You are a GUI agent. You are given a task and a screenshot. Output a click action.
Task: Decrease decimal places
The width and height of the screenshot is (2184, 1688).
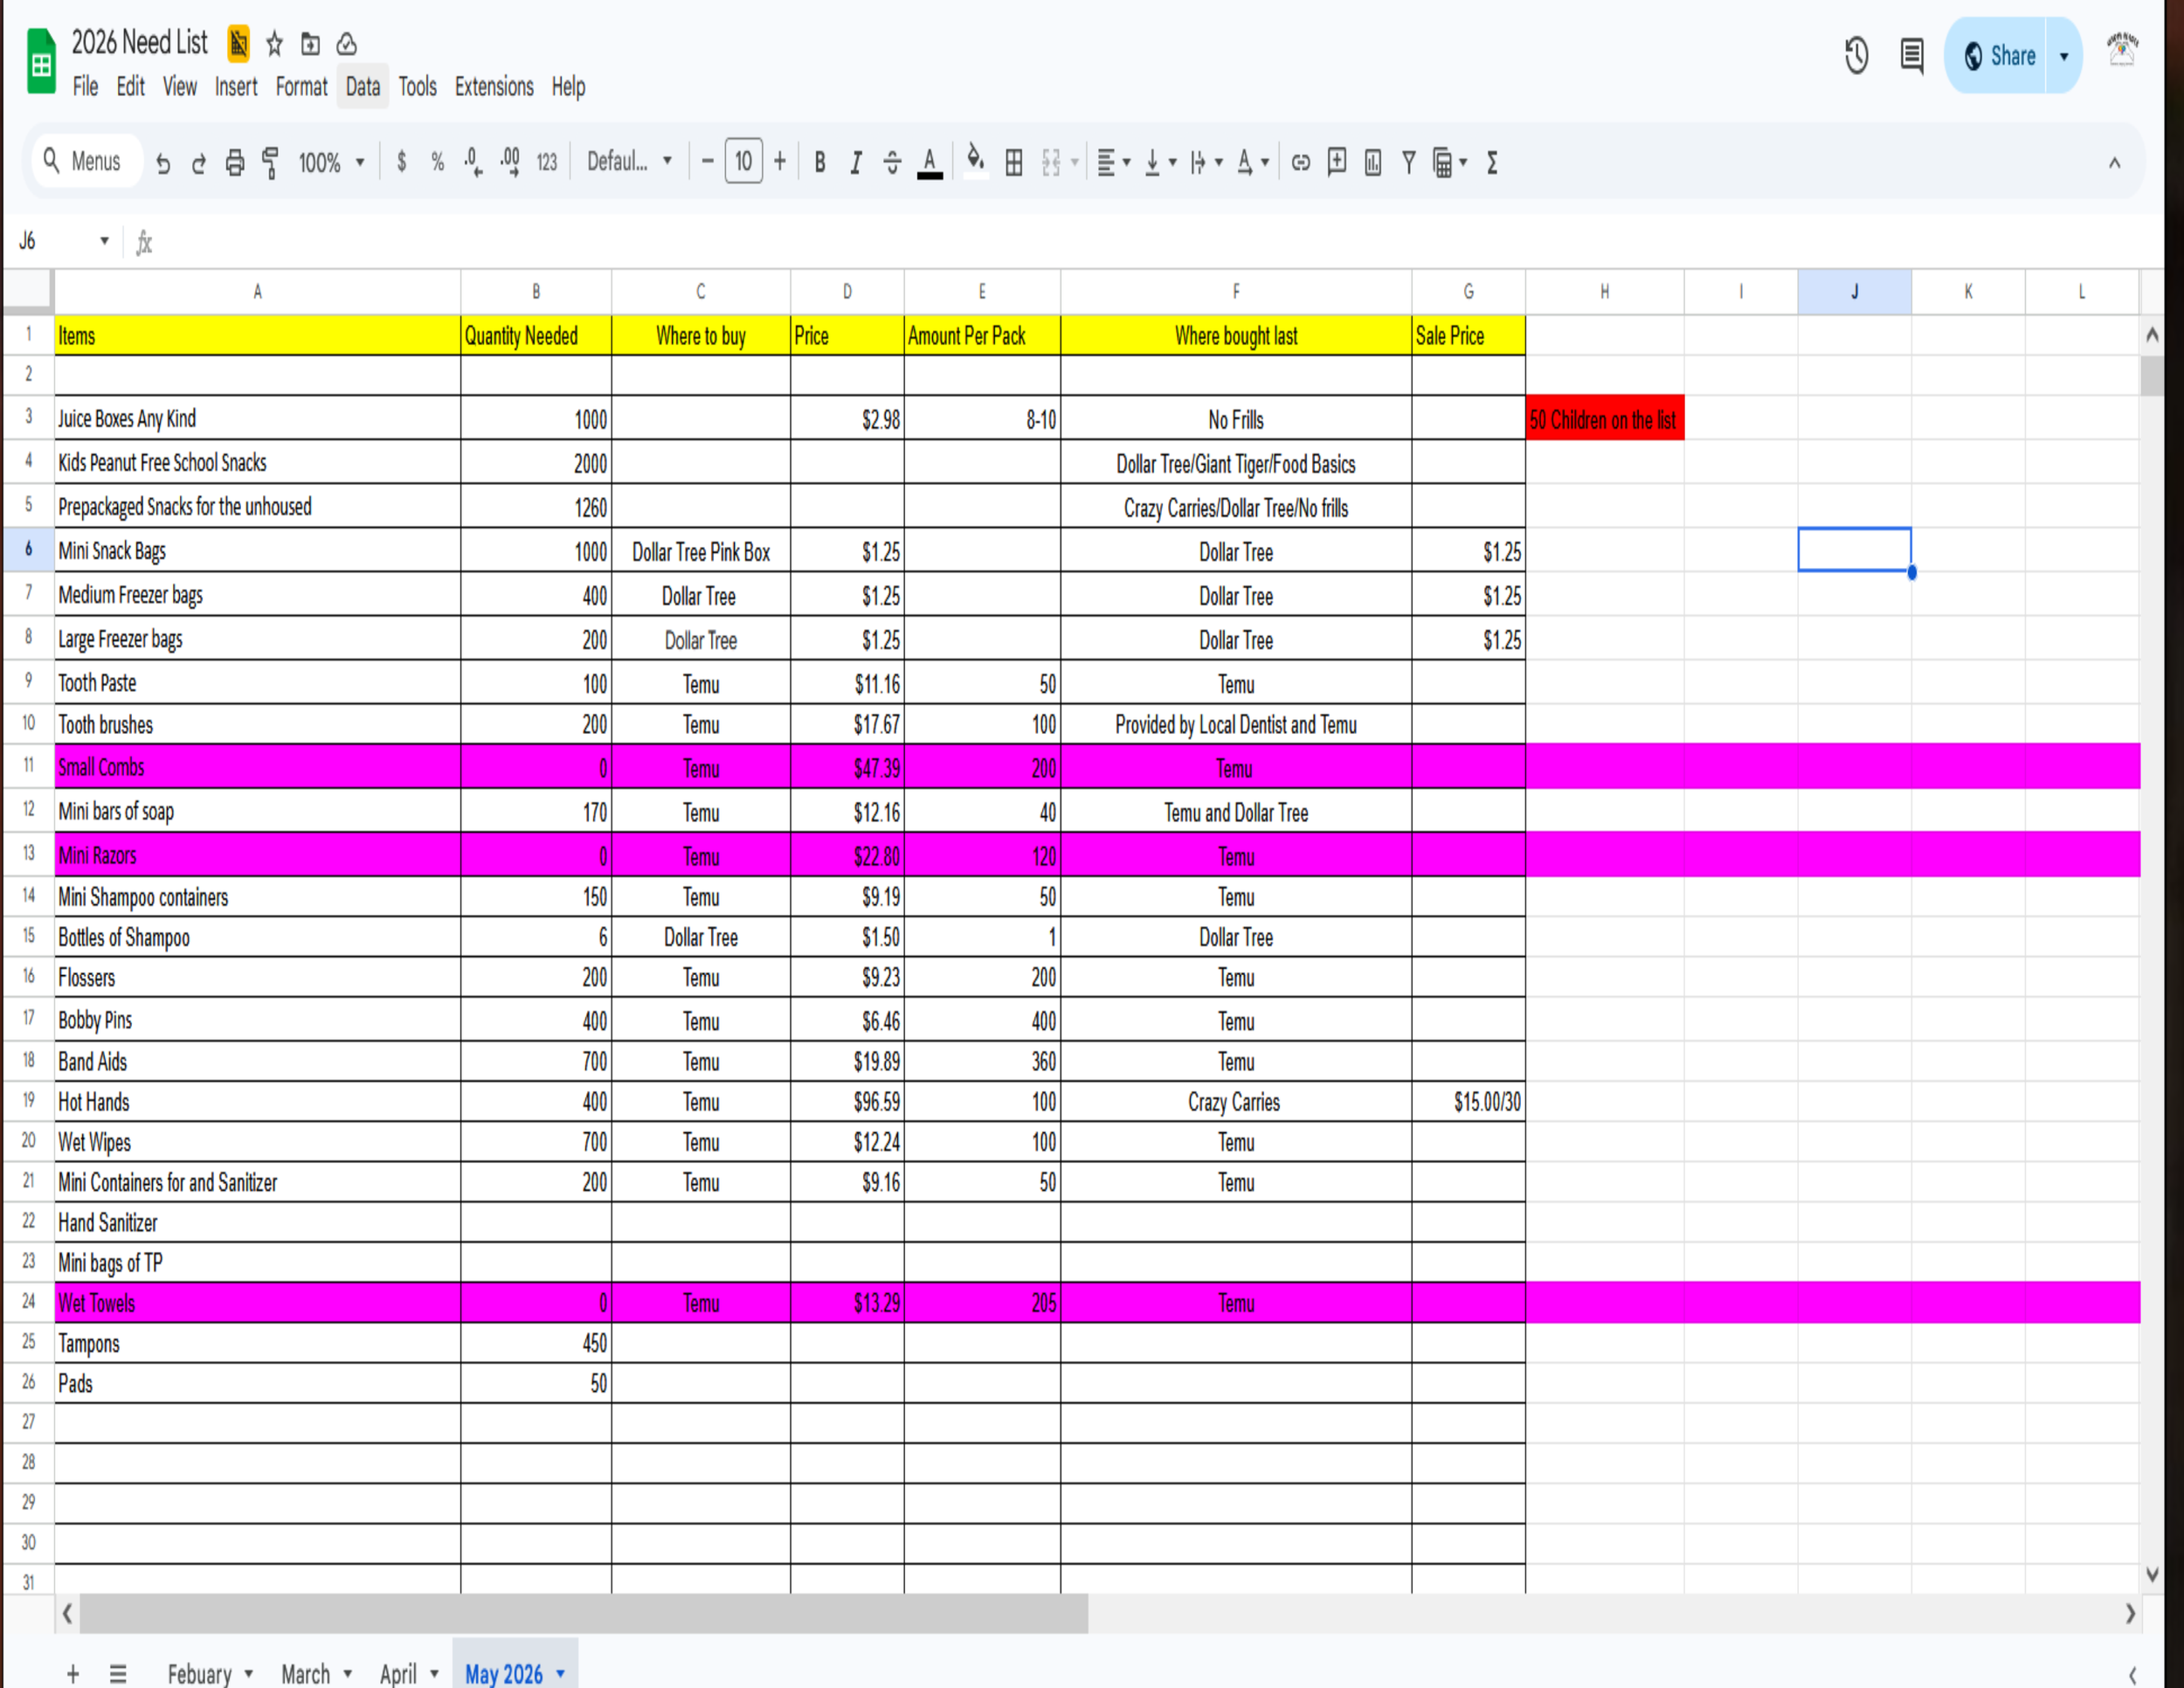pos(474,162)
